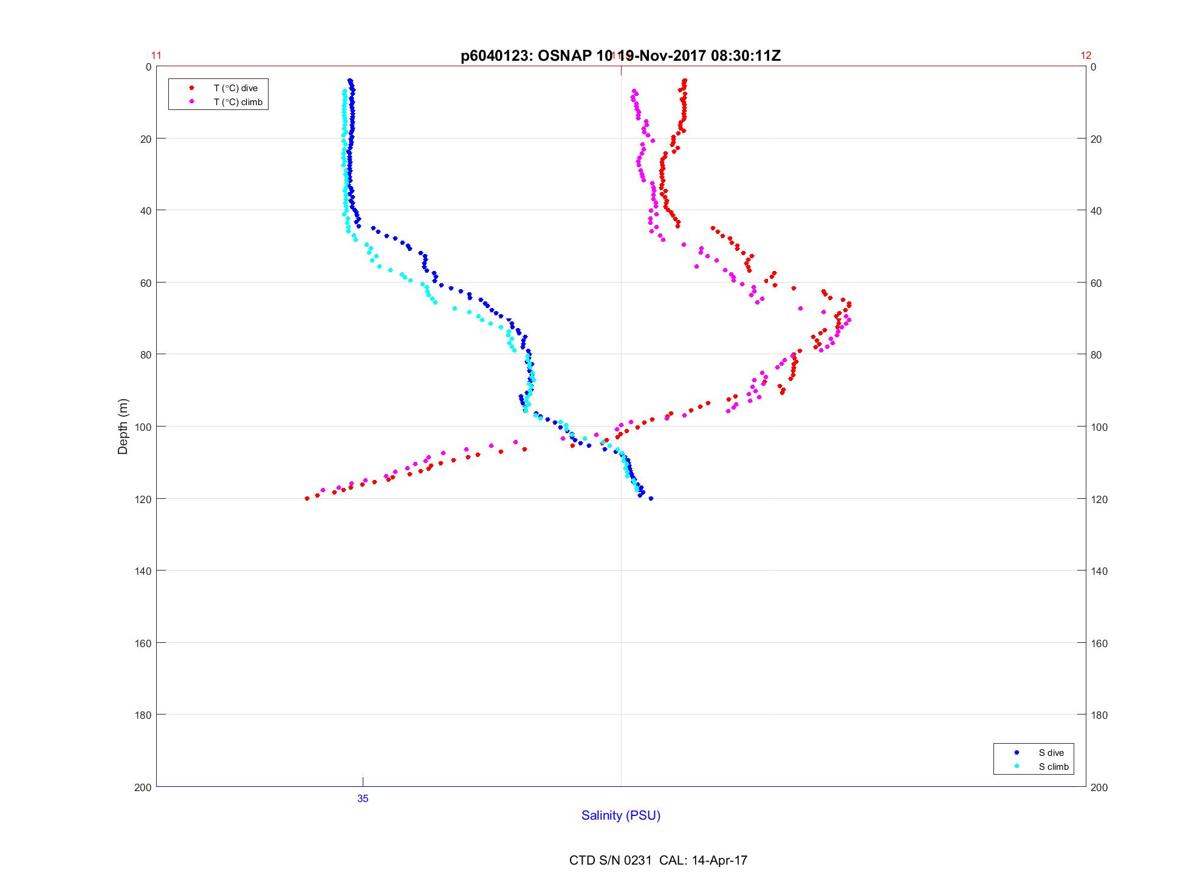1200x885 pixels.
Task: Click the dark blue marker in the salinity legend
Action: [1016, 752]
